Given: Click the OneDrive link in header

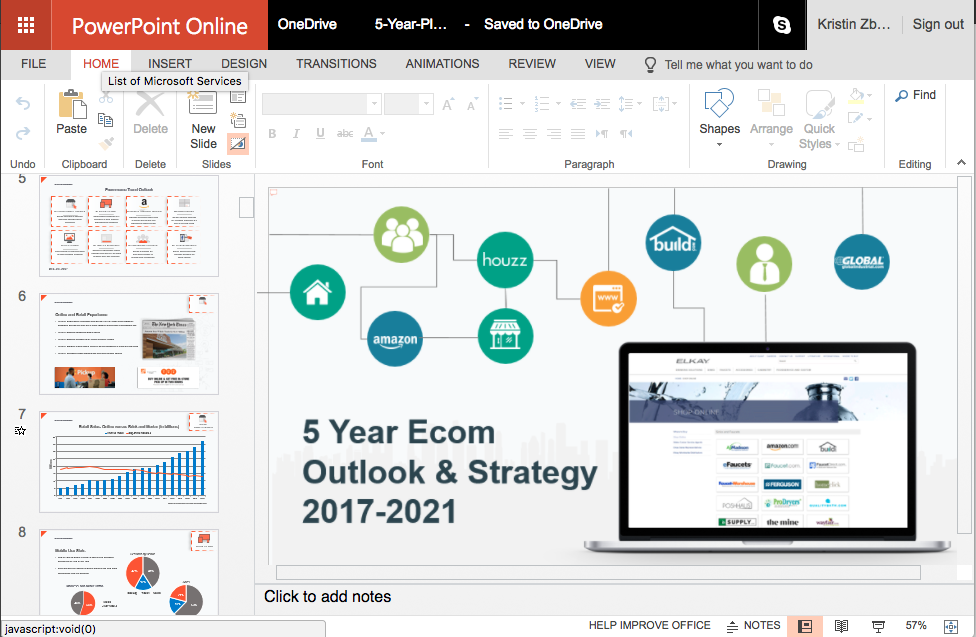Looking at the screenshot, I should [x=307, y=24].
